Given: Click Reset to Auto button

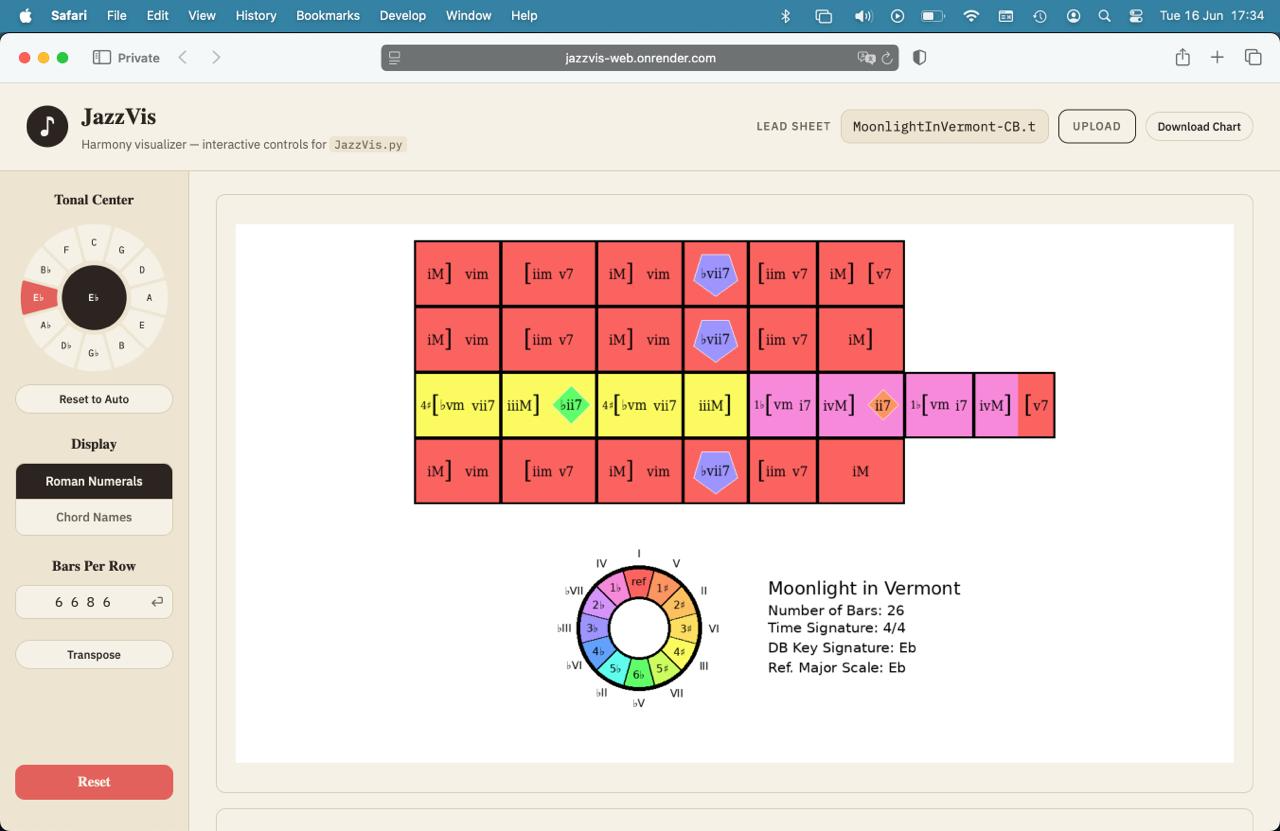Looking at the screenshot, I should pos(94,399).
